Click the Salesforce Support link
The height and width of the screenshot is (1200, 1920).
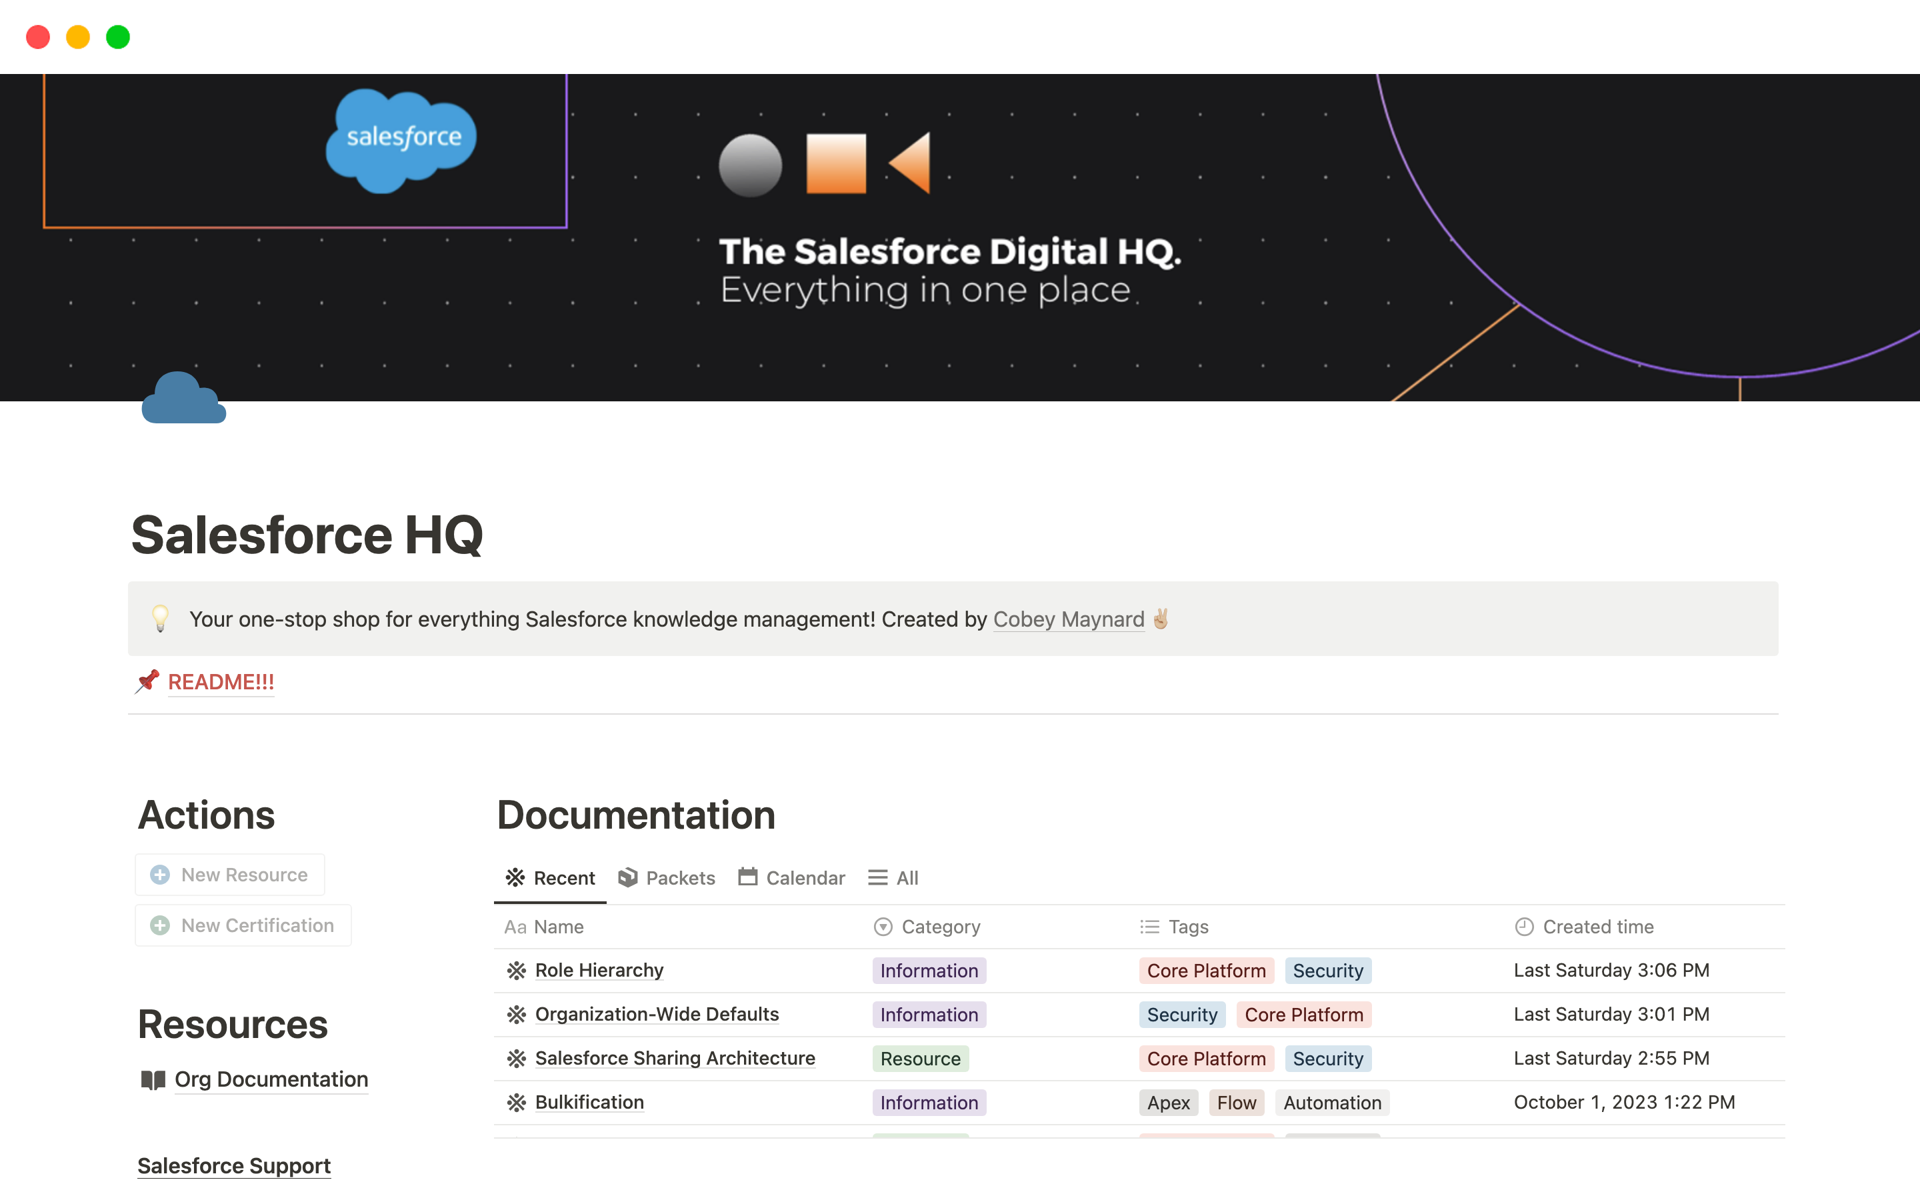(x=234, y=1166)
